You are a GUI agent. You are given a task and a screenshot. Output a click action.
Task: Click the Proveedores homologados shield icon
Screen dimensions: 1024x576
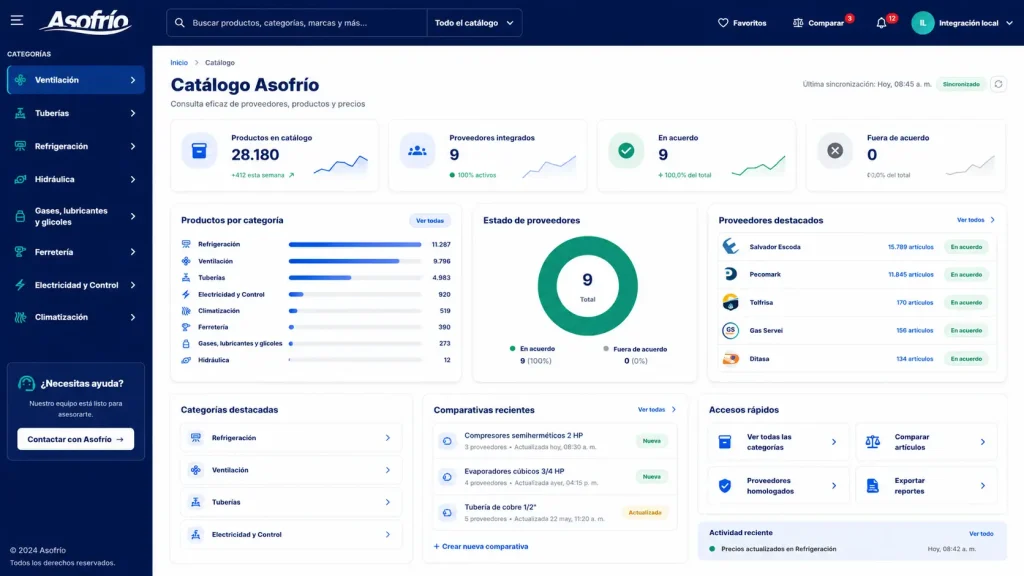[725, 486]
